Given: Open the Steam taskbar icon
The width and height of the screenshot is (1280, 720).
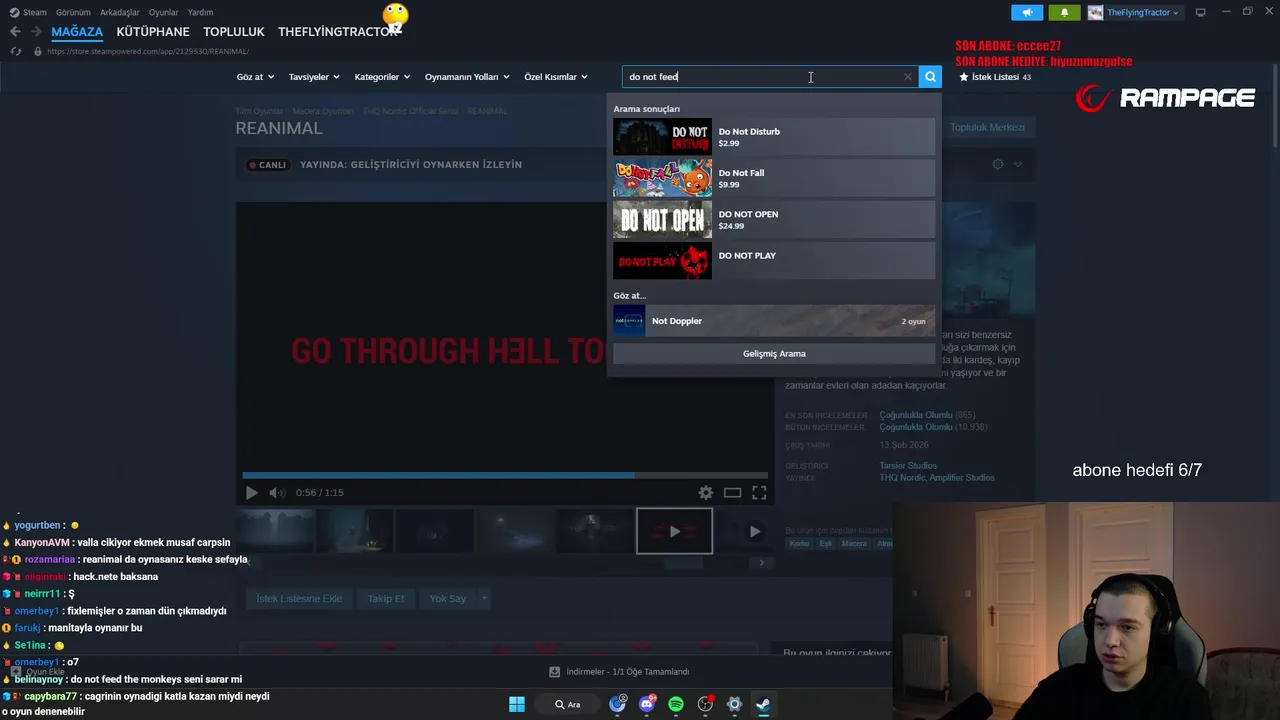Looking at the screenshot, I should point(763,704).
